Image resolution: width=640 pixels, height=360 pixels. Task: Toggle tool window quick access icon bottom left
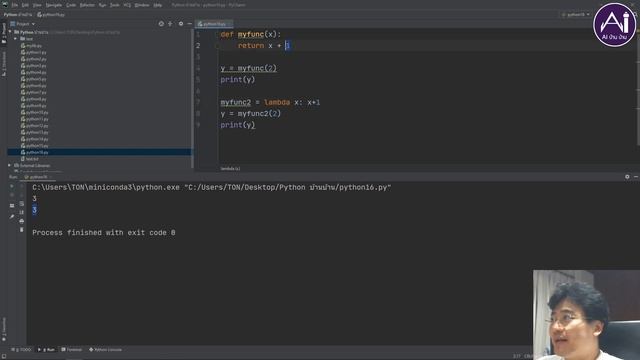point(4,356)
